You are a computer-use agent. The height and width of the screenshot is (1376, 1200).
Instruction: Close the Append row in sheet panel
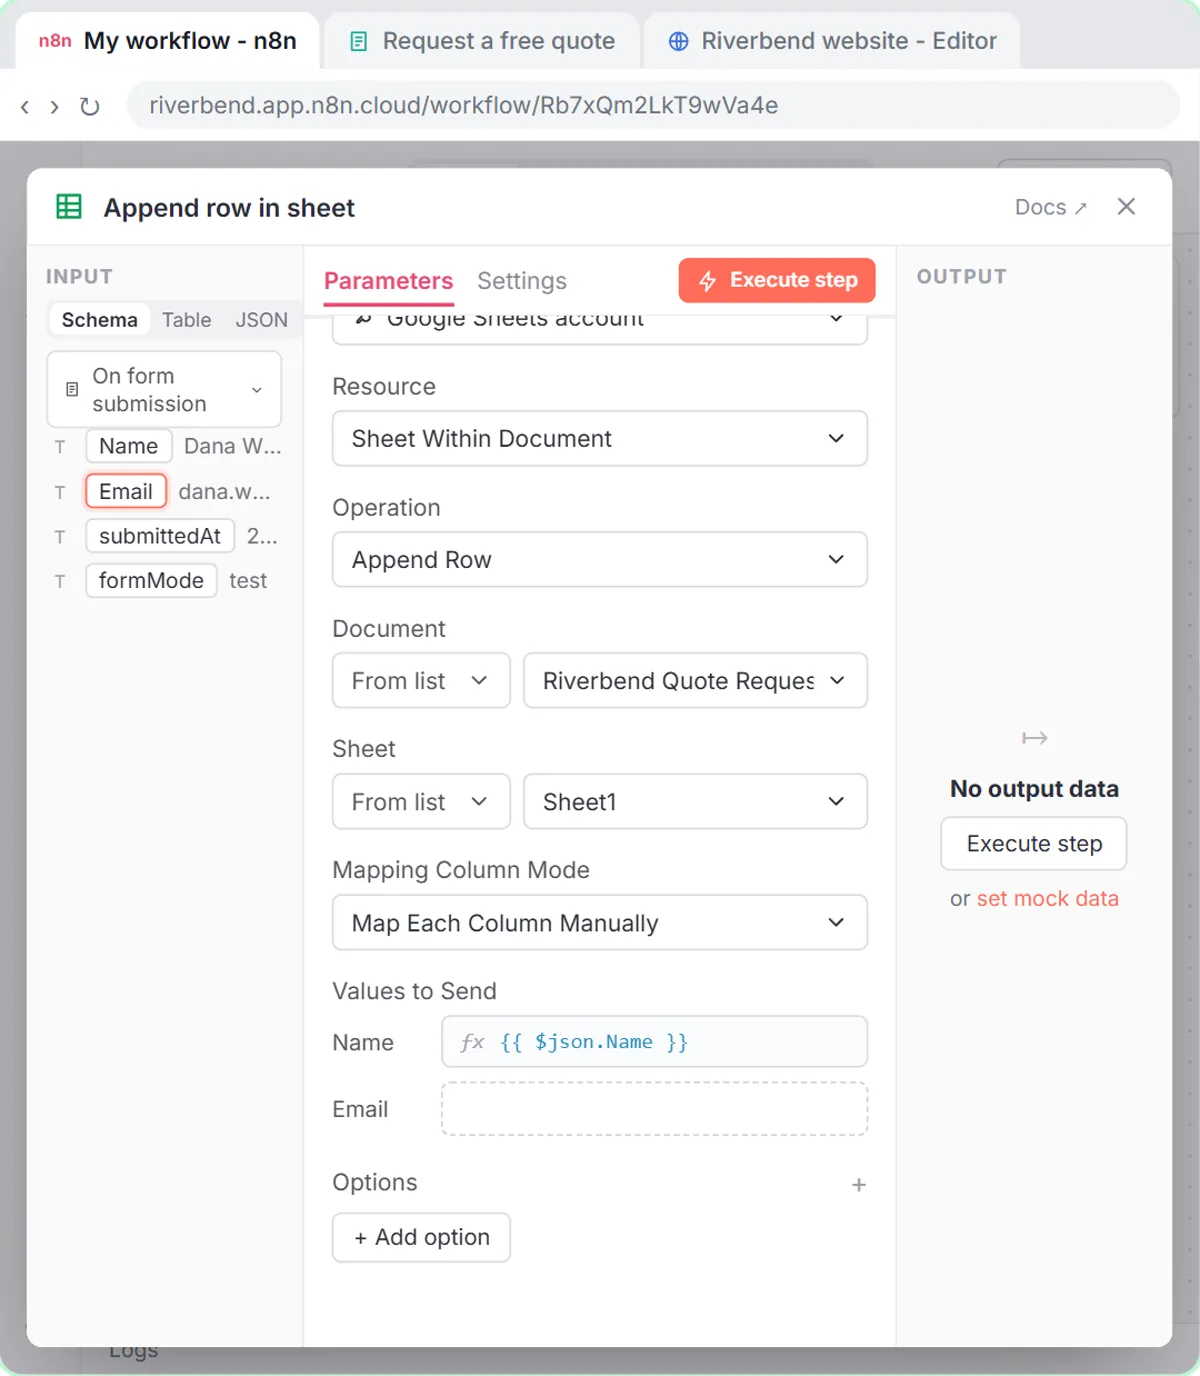pyautogui.click(x=1126, y=206)
